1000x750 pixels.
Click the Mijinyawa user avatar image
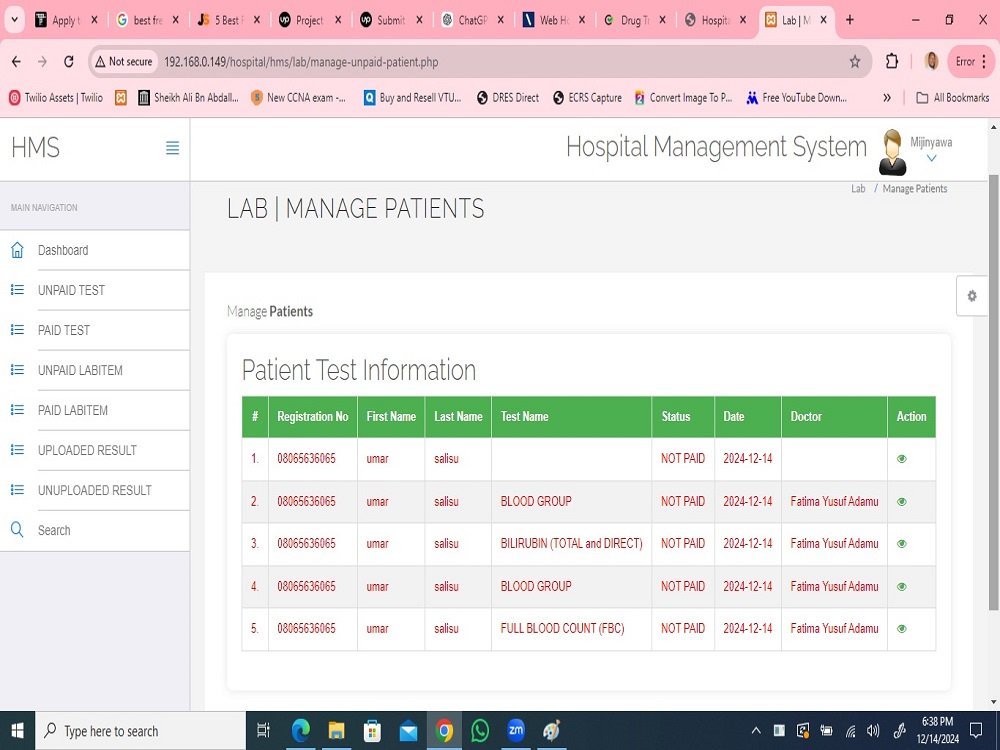[x=892, y=152]
